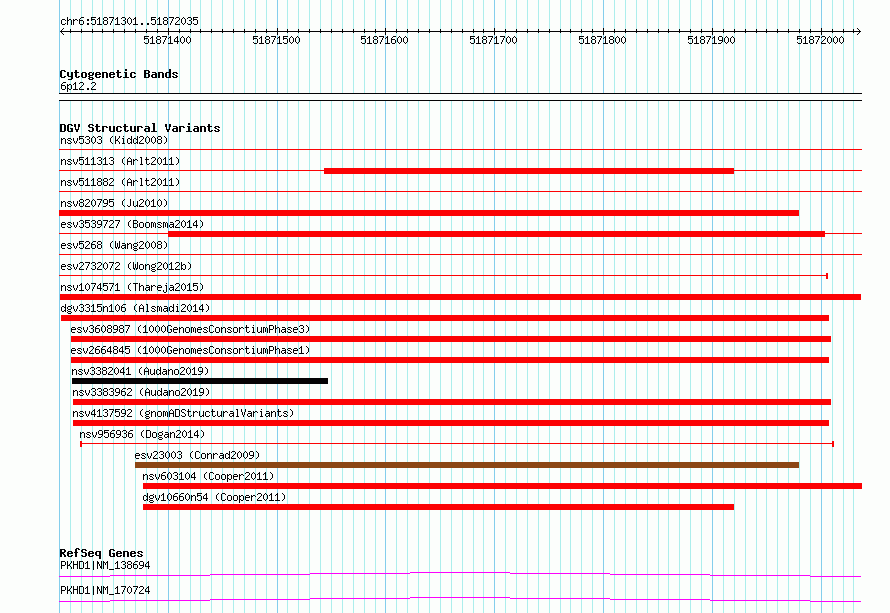Image resolution: width=890 pixels, height=613 pixels.
Task: Click the chr6:51871301..51872035 region label
Action: 129,22
